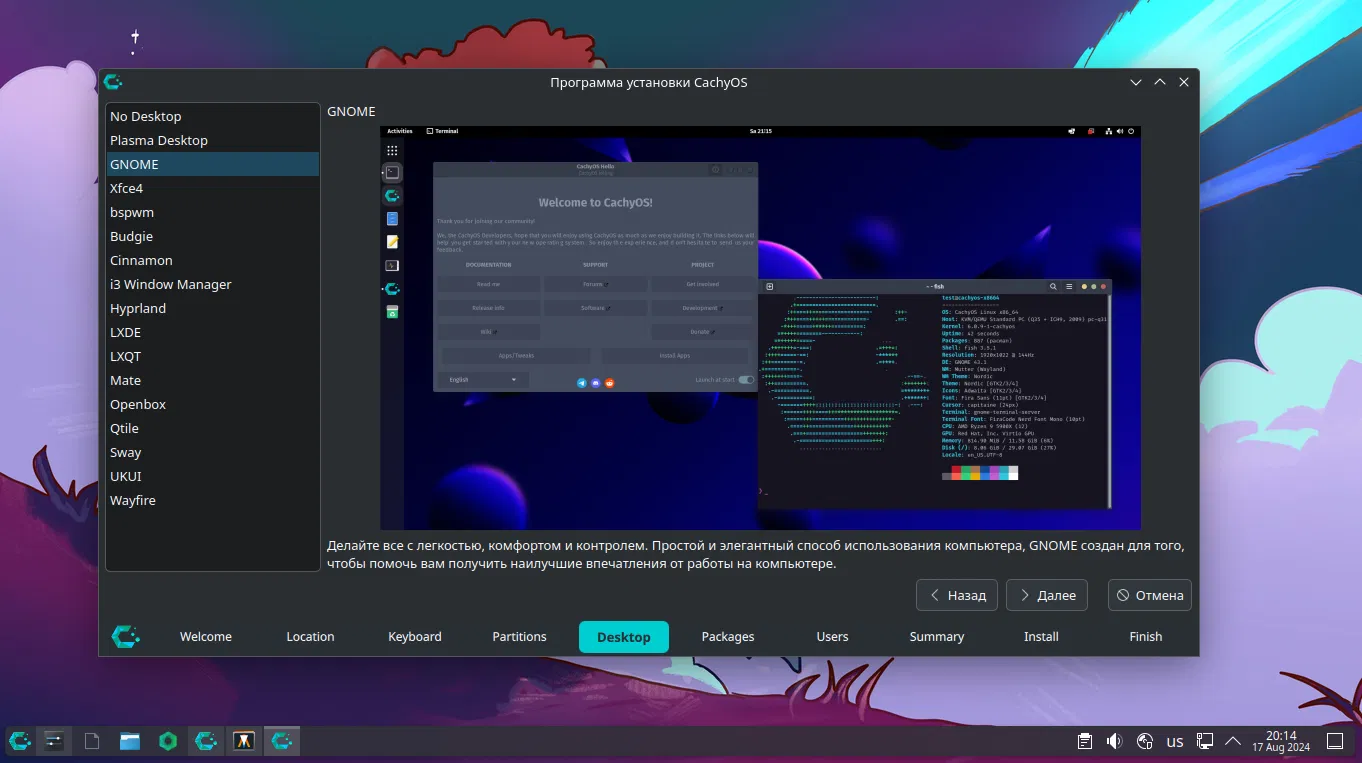Select the Install step
This screenshot has width=1362, height=763.
(x=1041, y=637)
